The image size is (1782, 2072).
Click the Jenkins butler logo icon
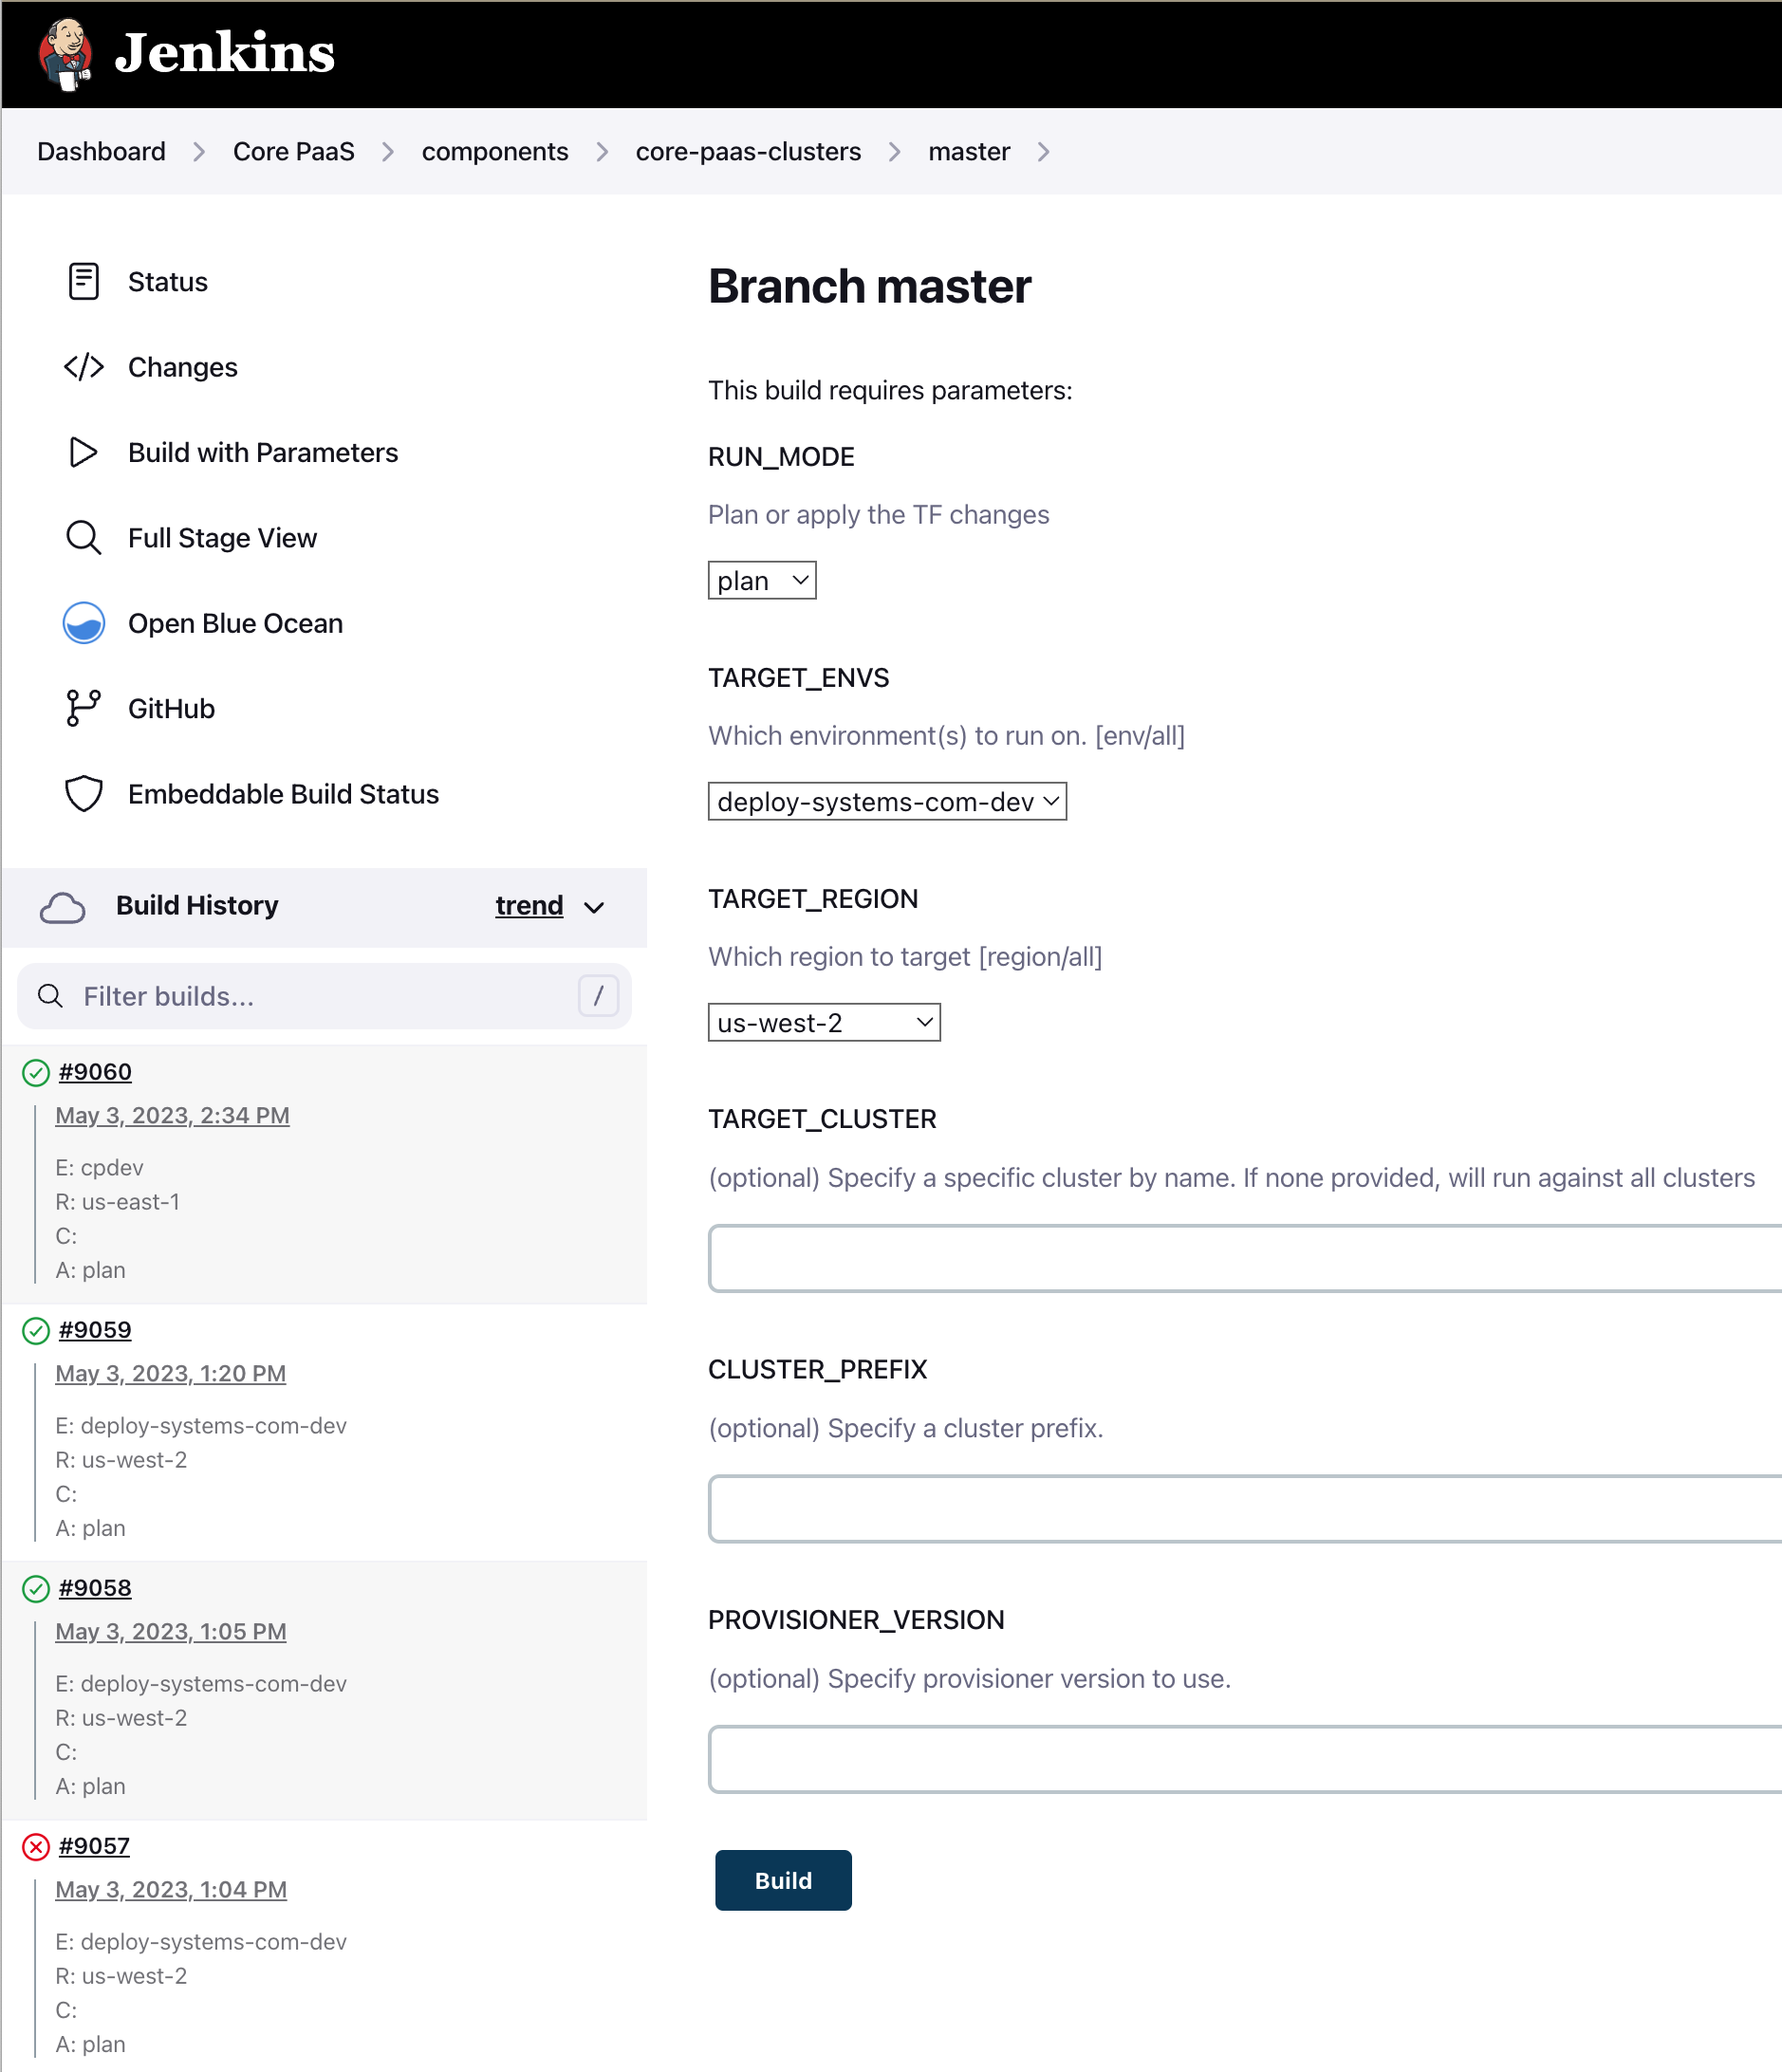(66, 54)
